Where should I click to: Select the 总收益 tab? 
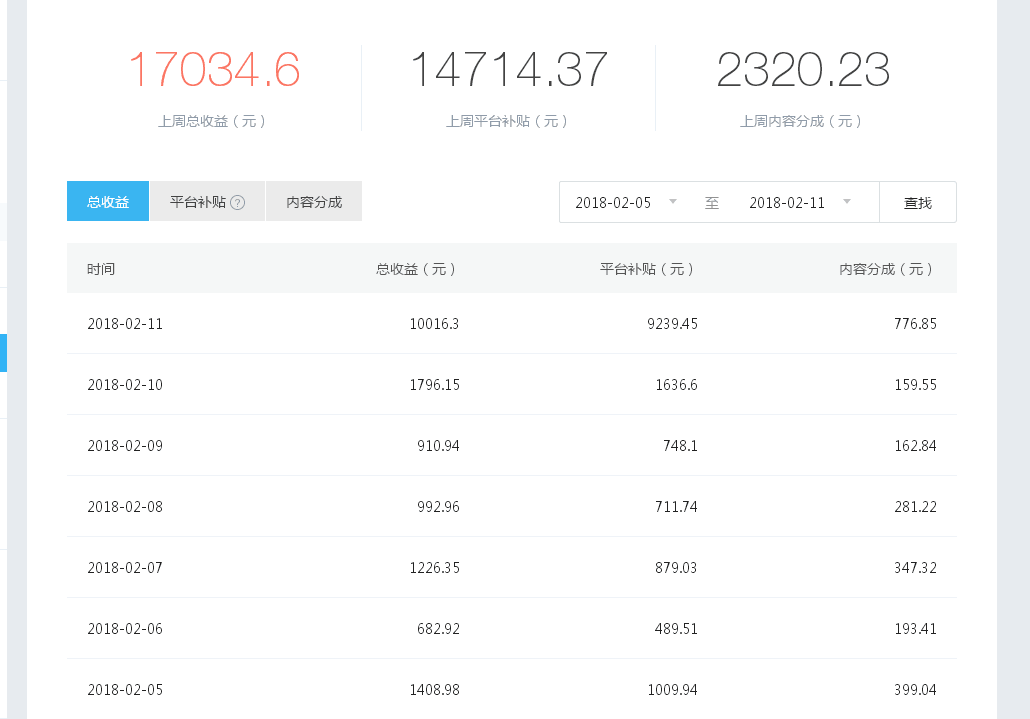click(x=108, y=201)
